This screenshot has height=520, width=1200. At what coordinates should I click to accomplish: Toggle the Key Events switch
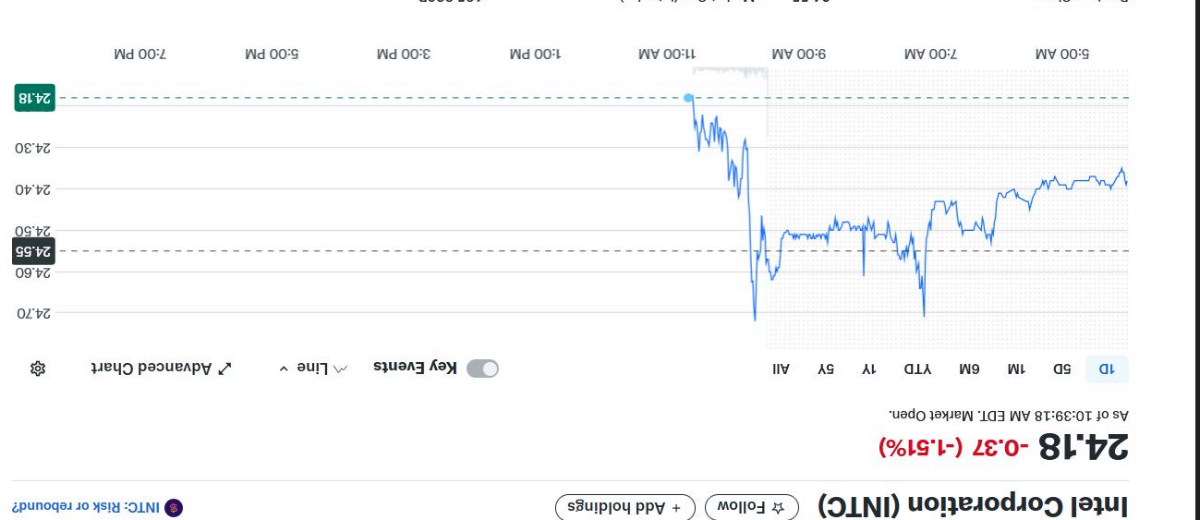(x=483, y=368)
